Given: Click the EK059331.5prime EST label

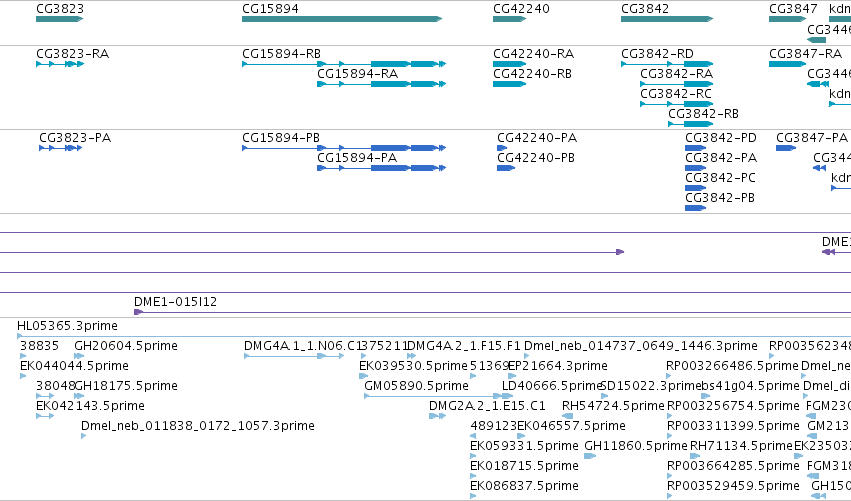Looking at the screenshot, I should 524,446.
